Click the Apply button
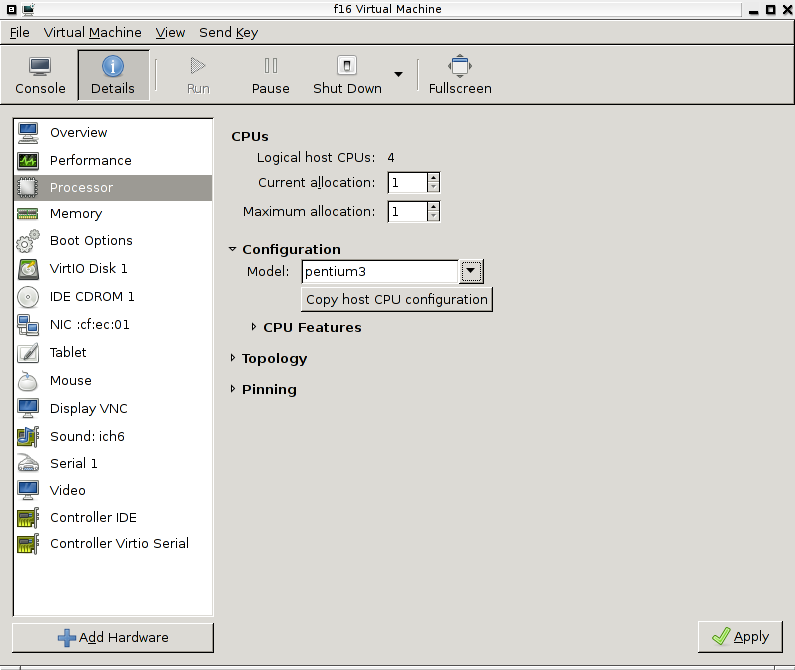Viewport: 795px width, 670px height. coord(740,636)
